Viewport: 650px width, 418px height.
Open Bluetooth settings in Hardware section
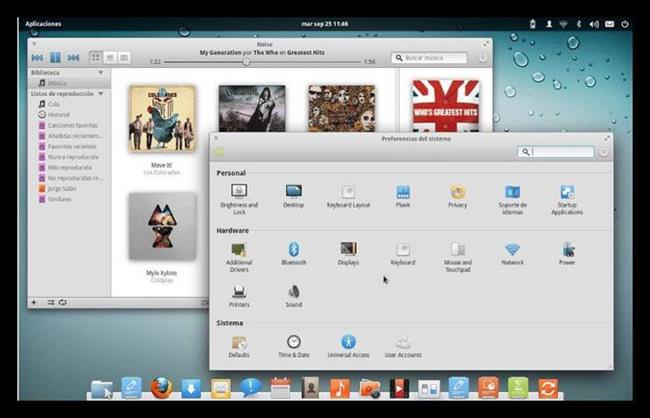coord(293,253)
